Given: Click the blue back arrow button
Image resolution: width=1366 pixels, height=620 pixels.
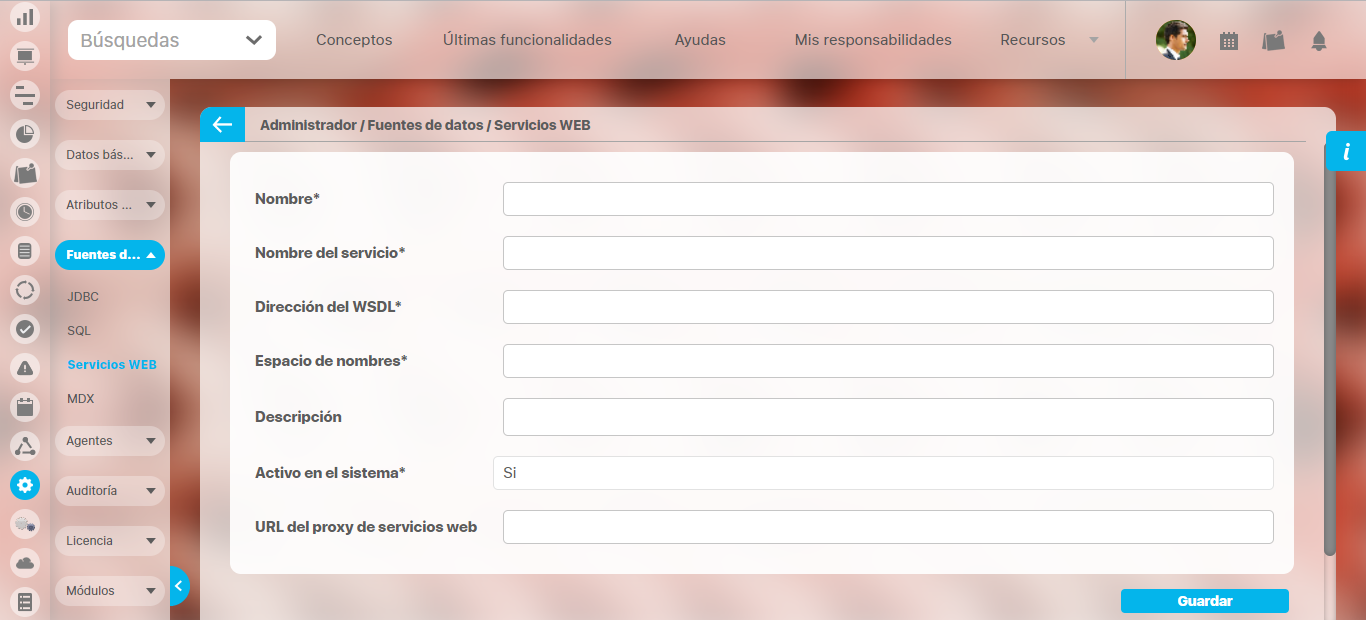Looking at the screenshot, I should coord(222,125).
